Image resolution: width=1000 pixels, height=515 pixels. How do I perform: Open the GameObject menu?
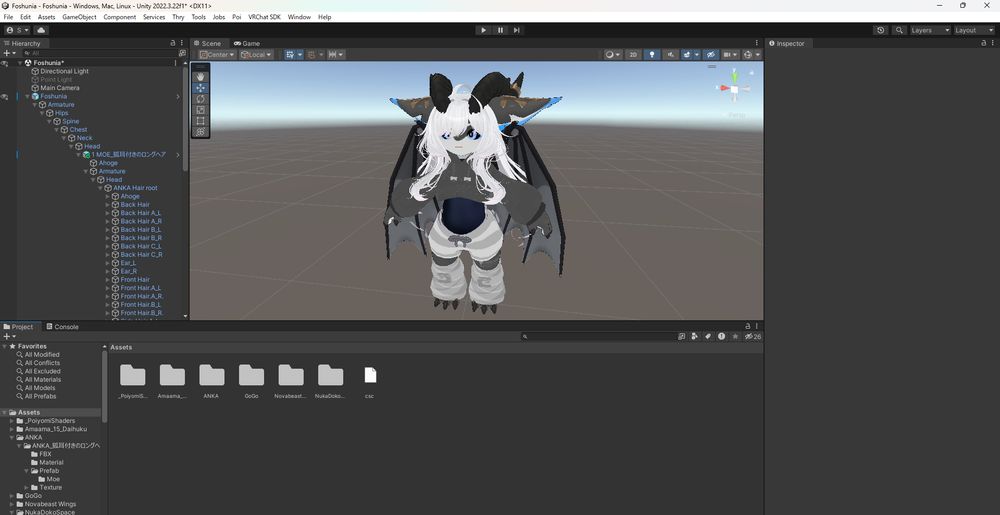79,17
